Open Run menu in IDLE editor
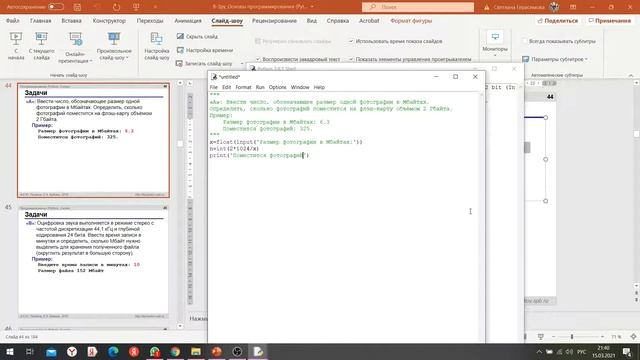The height and width of the screenshot is (360, 640). (x=260, y=87)
